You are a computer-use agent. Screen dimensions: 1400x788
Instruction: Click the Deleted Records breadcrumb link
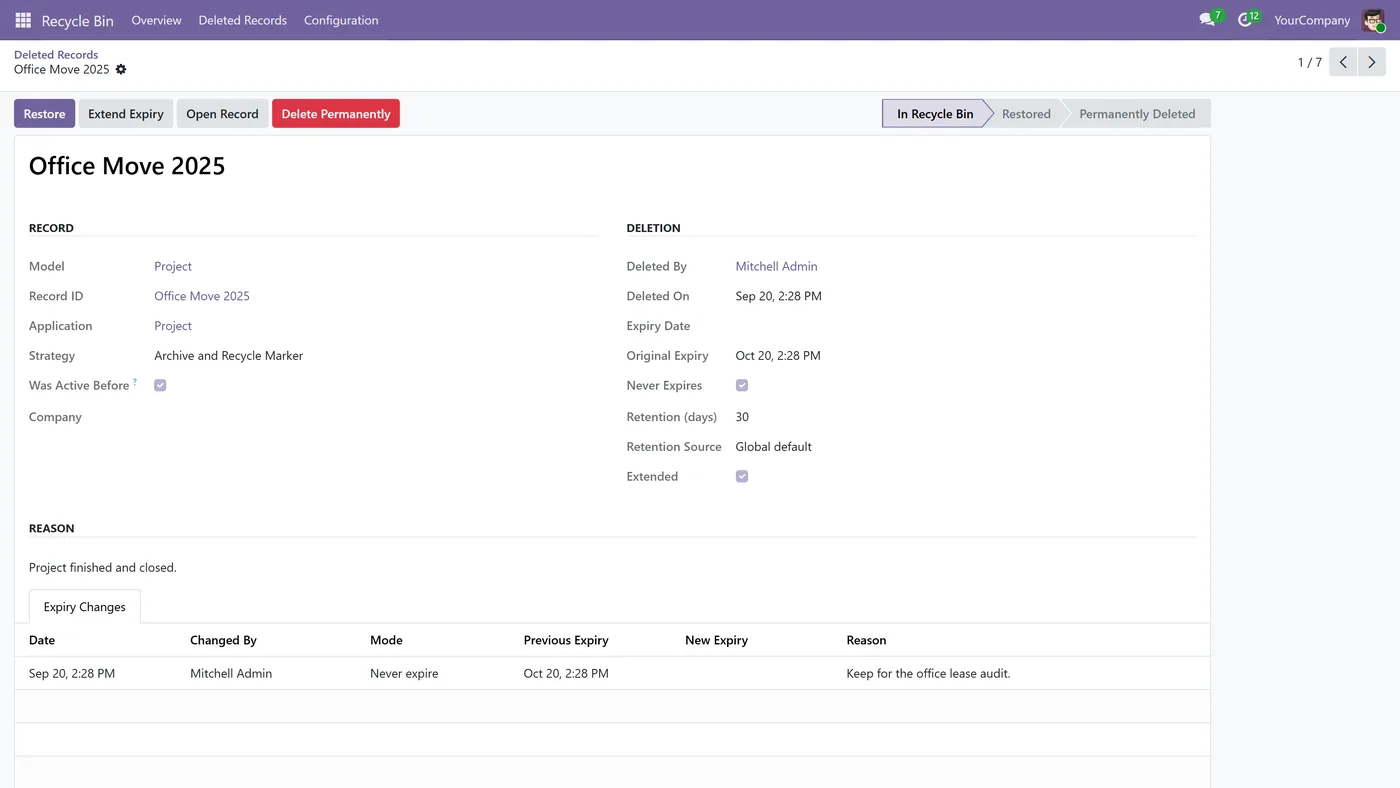pos(56,55)
